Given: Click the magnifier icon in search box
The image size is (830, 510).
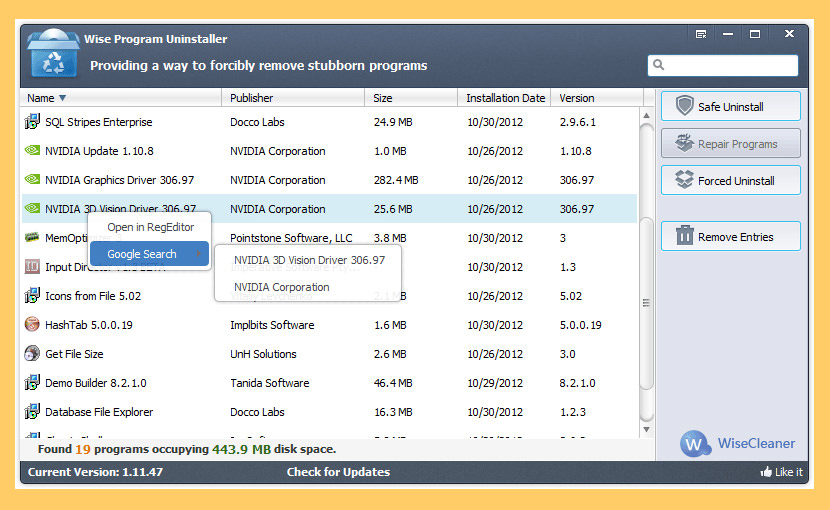Looking at the screenshot, I should pyautogui.click(x=658, y=65).
